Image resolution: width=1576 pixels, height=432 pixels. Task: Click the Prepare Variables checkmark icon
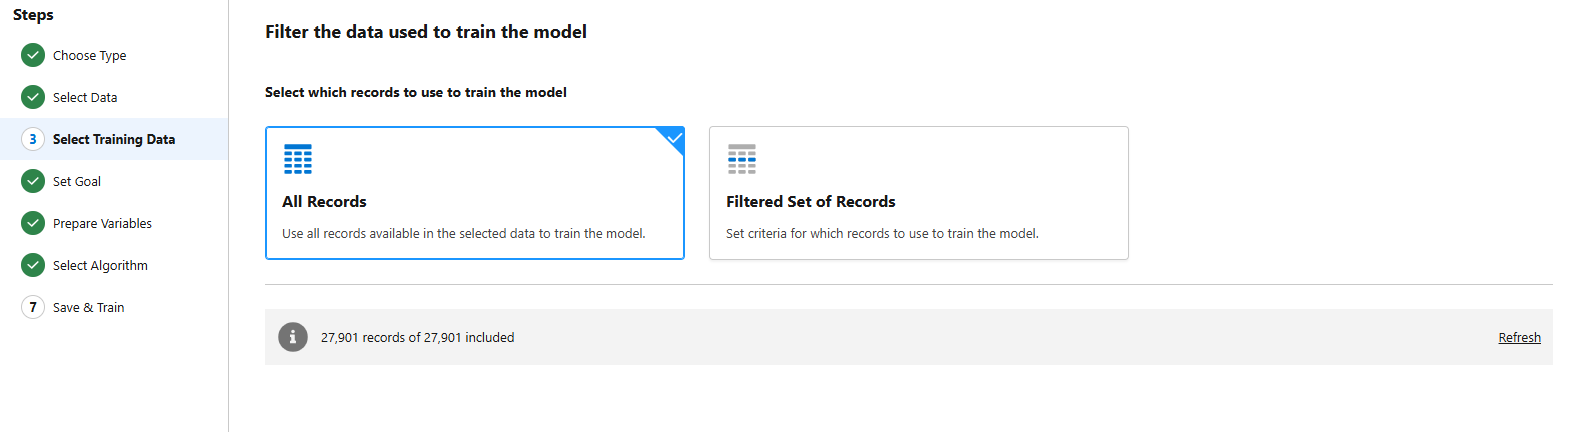coord(33,223)
